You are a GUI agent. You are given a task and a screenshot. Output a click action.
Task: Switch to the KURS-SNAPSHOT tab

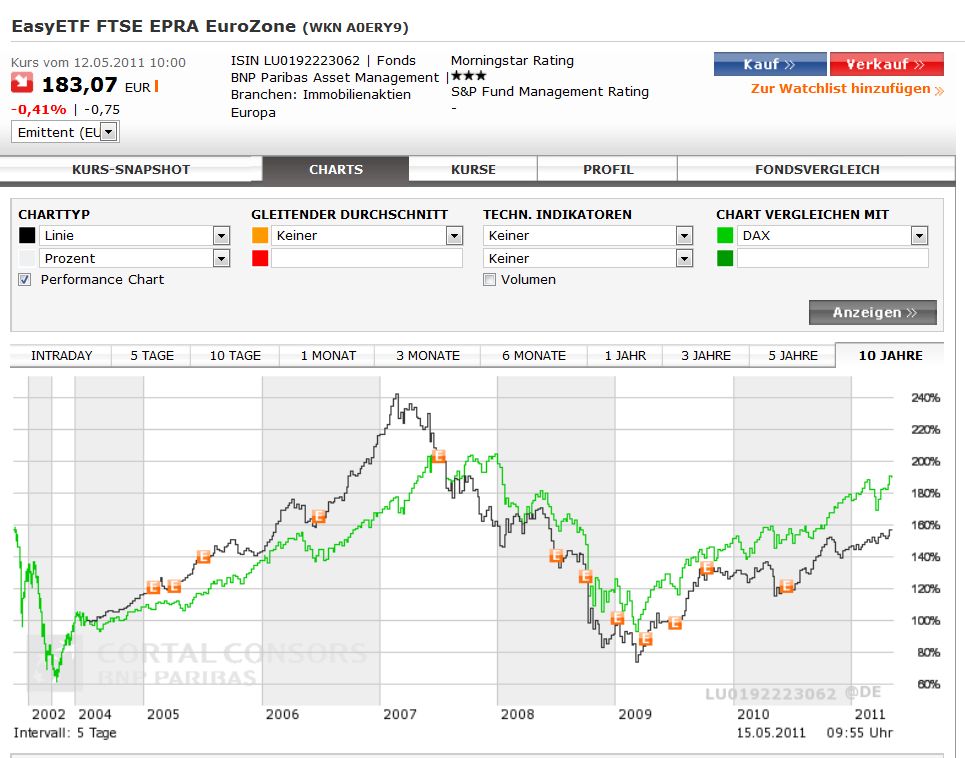130,169
